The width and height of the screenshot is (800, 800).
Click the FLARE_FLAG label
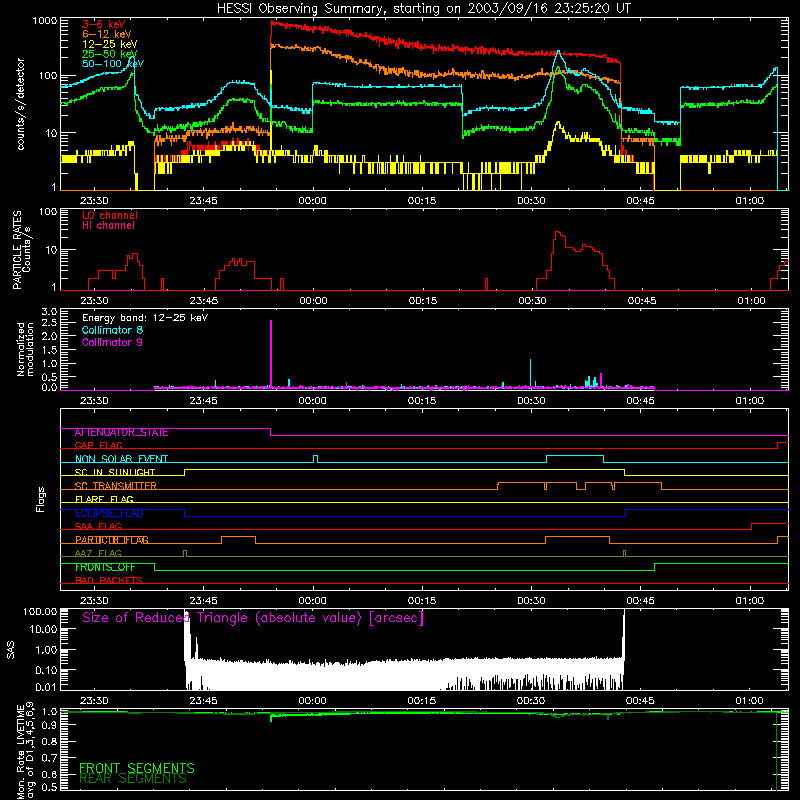tap(104, 499)
